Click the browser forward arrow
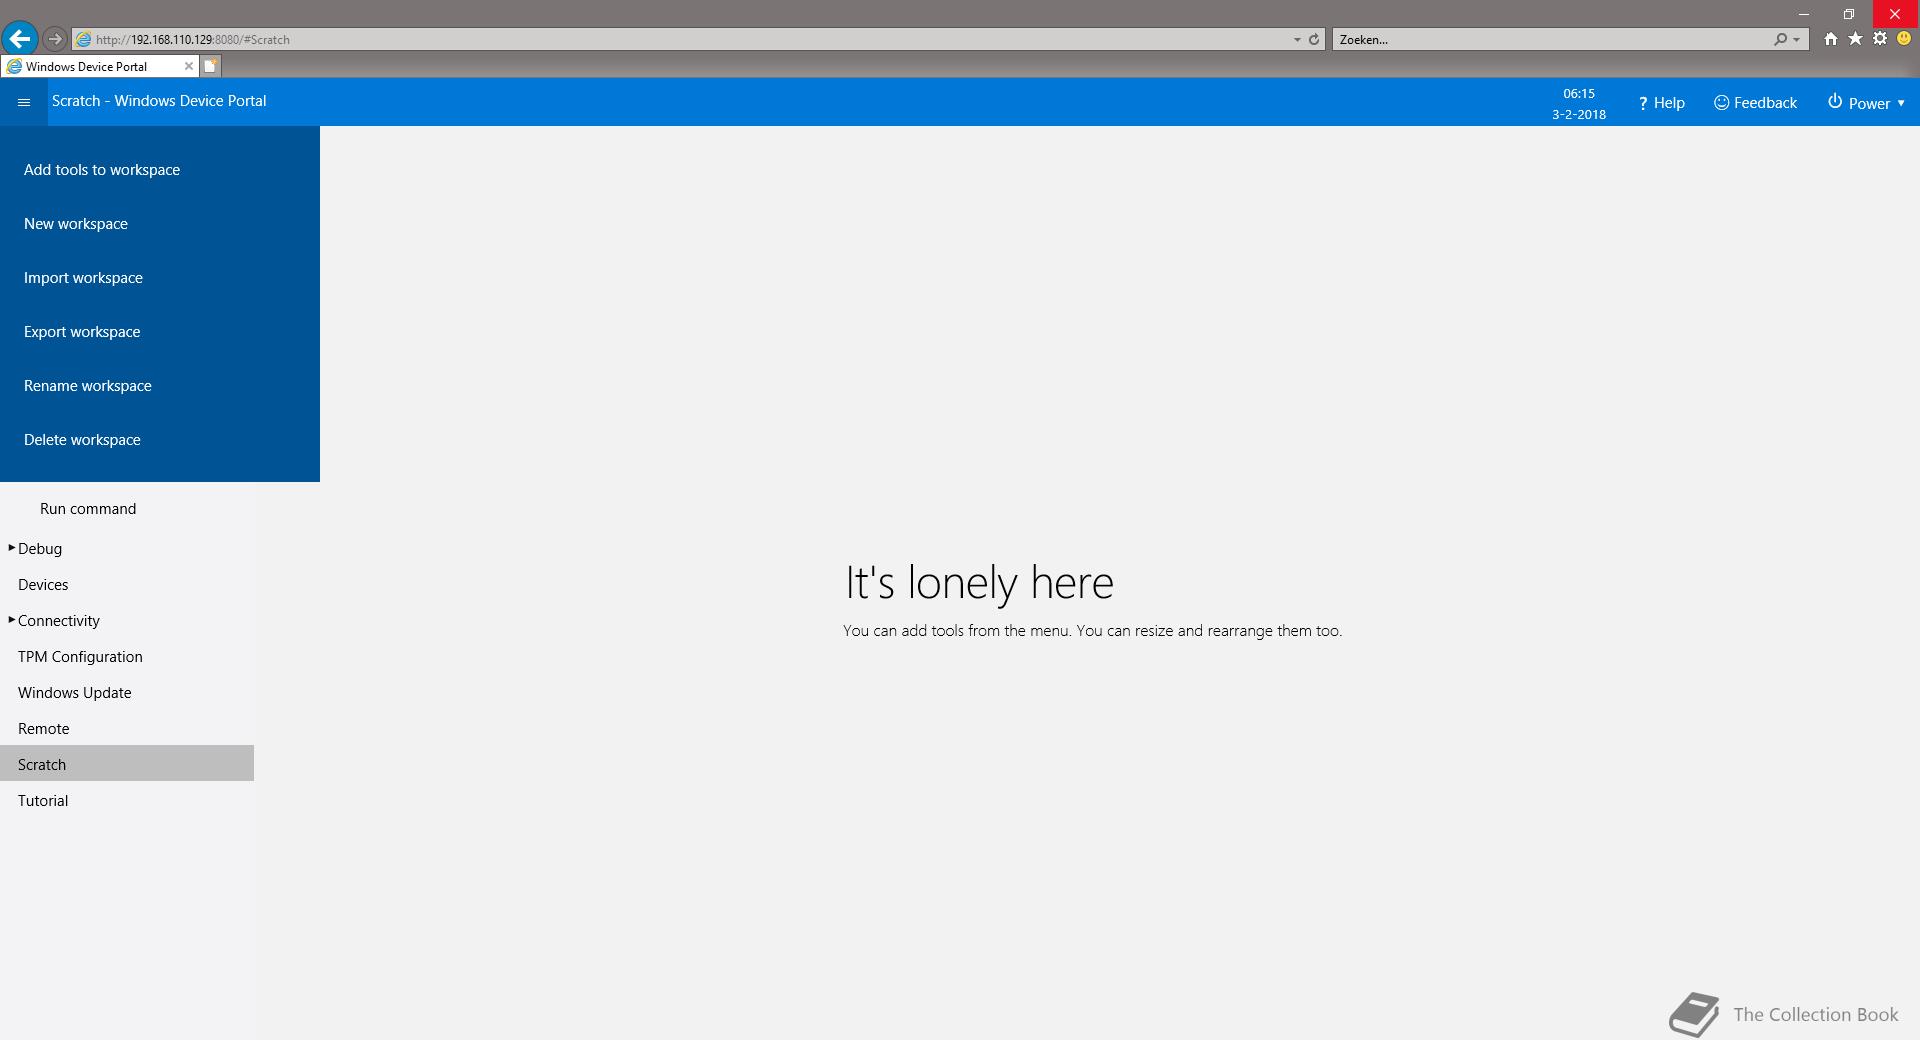 [x=55, y=39]
